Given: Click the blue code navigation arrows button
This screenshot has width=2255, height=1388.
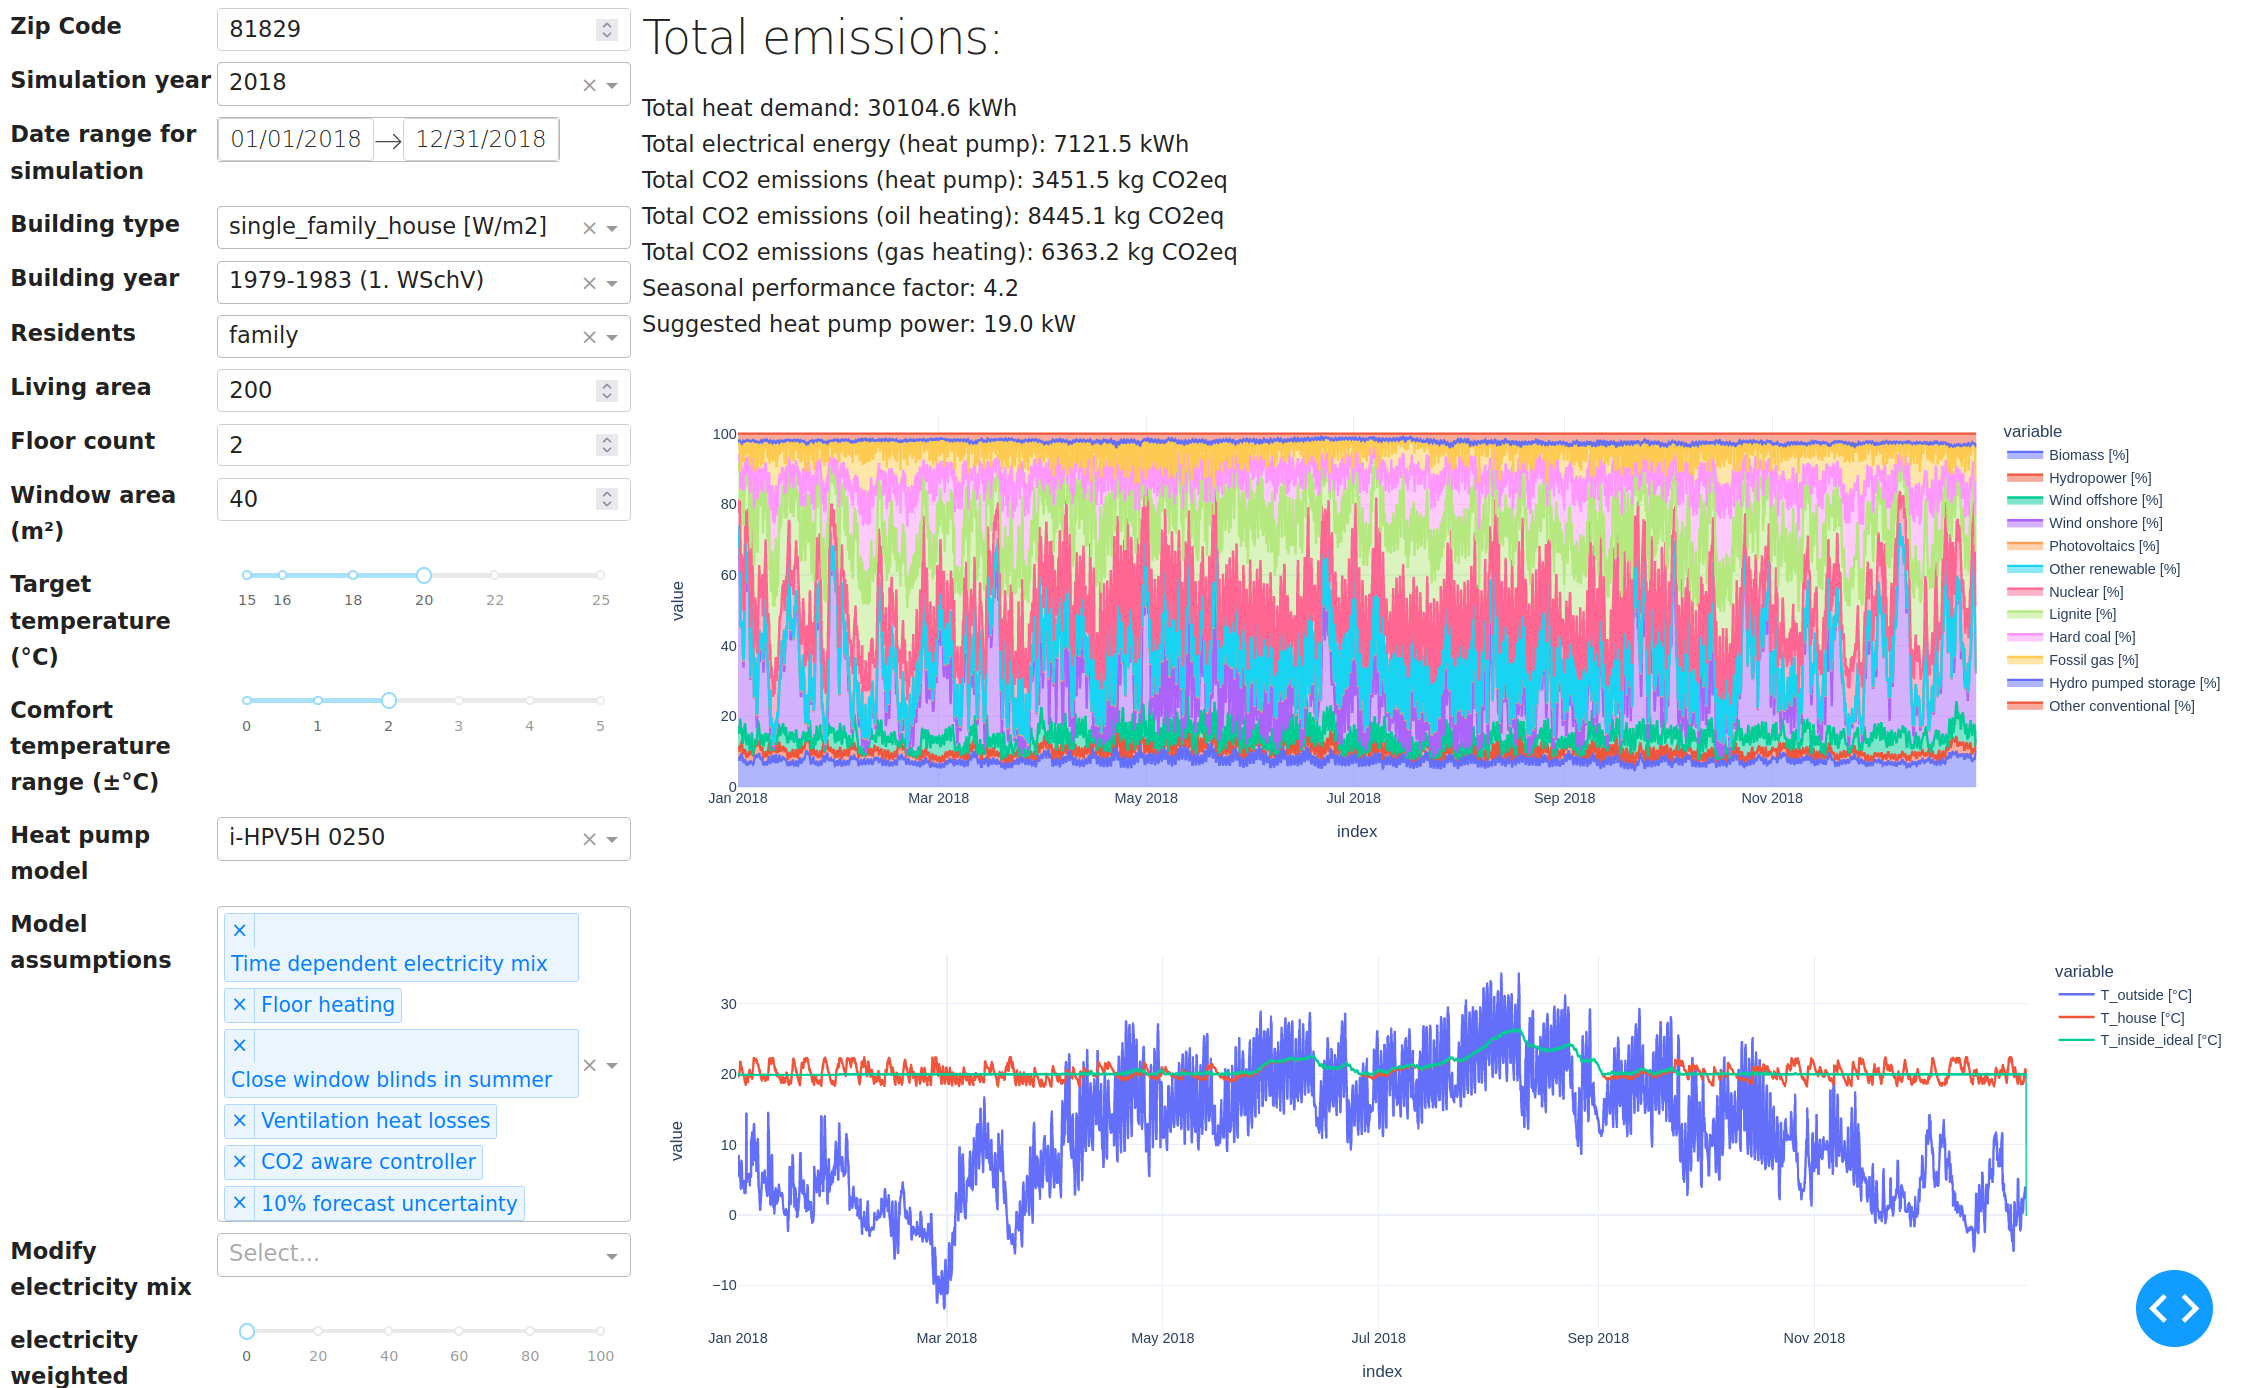Looking at the screenshot, I should point(2173,1308).
